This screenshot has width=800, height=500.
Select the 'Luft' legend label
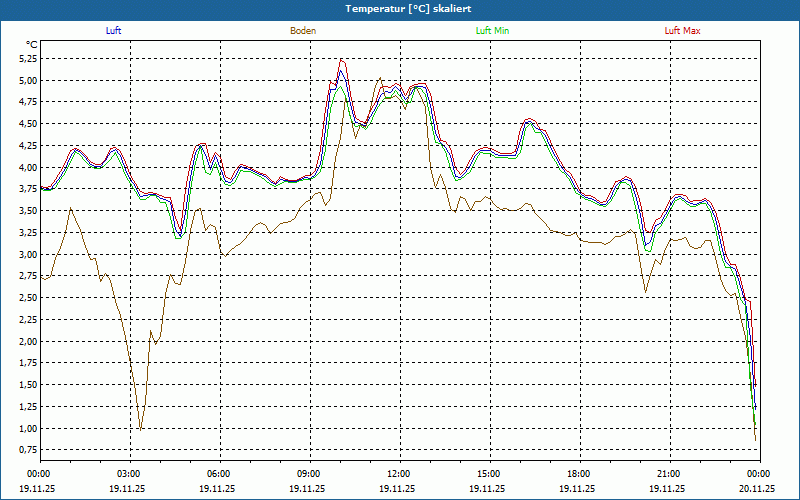click(113, 31)
